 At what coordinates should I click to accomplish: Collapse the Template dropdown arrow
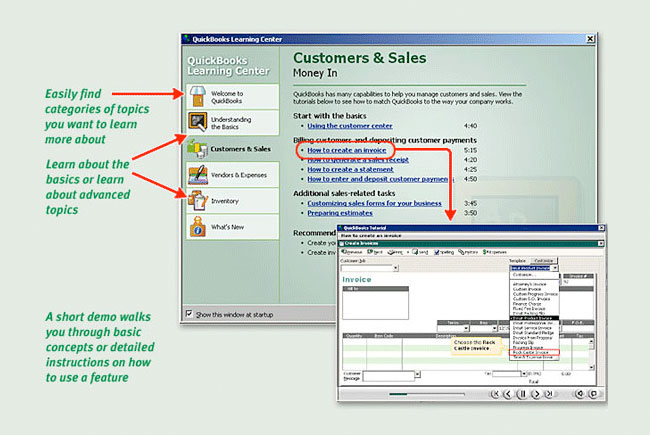(555, 268)
